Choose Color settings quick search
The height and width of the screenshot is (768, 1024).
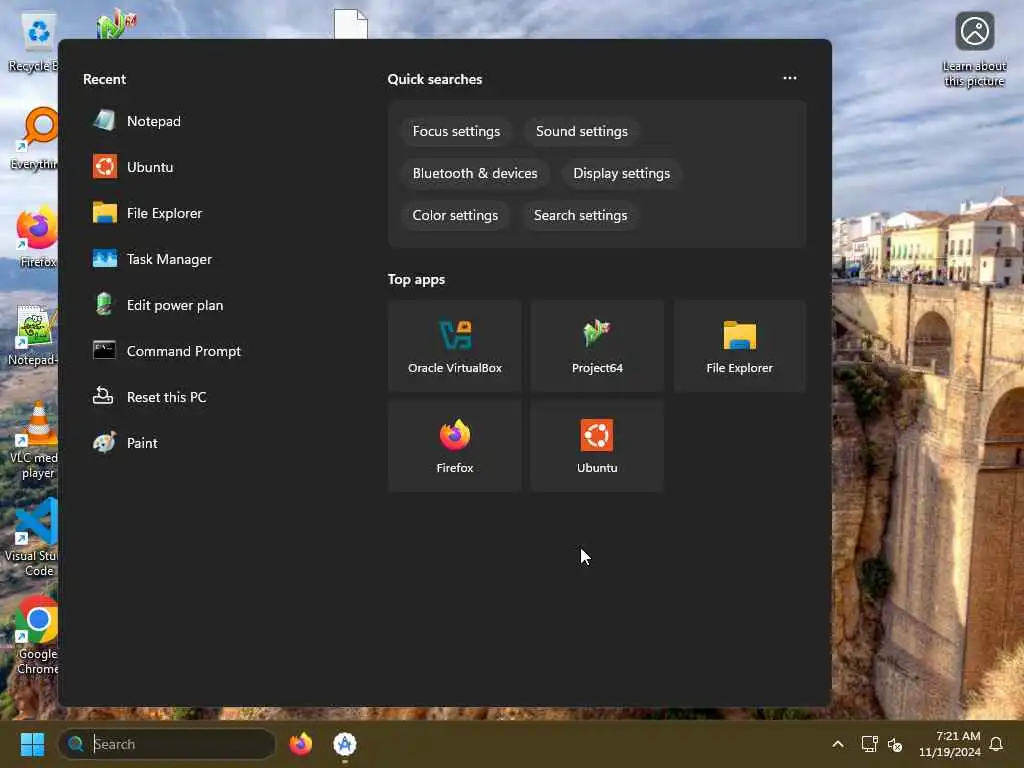(x=455, y=216)
